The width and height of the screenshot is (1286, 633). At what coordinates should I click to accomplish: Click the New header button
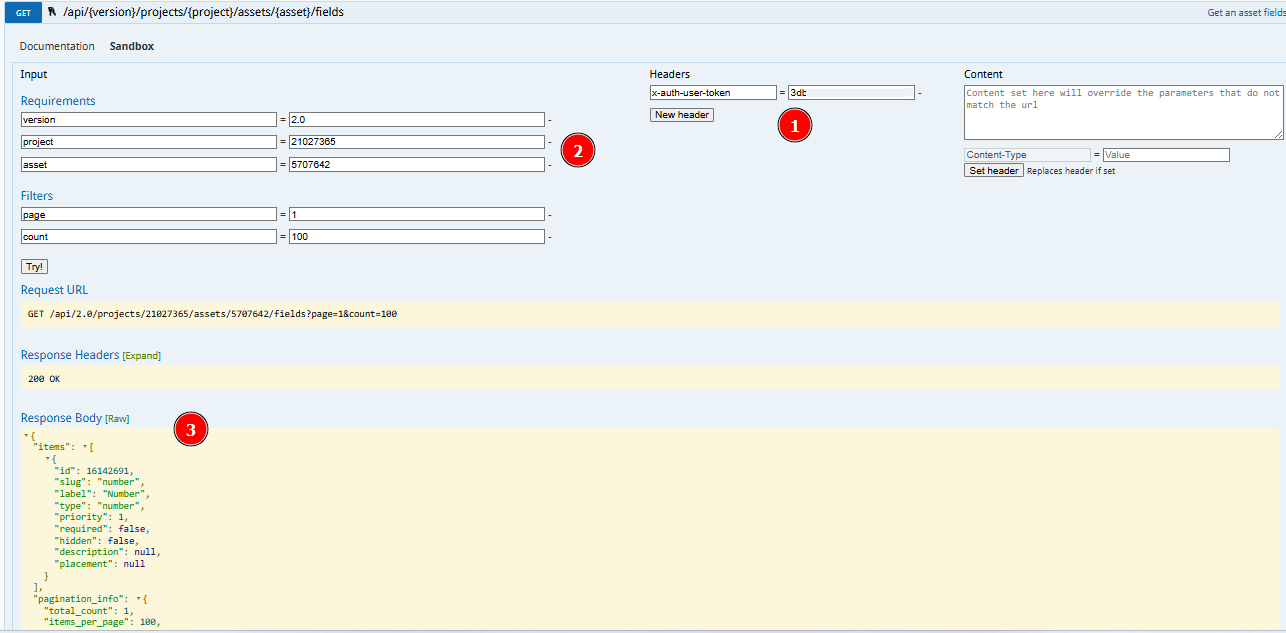click(x=682, y=115)
